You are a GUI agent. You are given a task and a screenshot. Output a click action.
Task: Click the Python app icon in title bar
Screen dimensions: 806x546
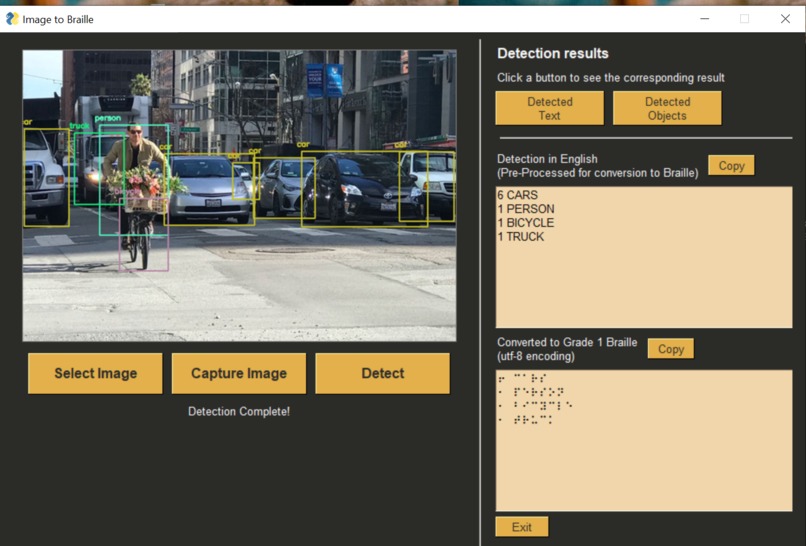coord(12,19)
